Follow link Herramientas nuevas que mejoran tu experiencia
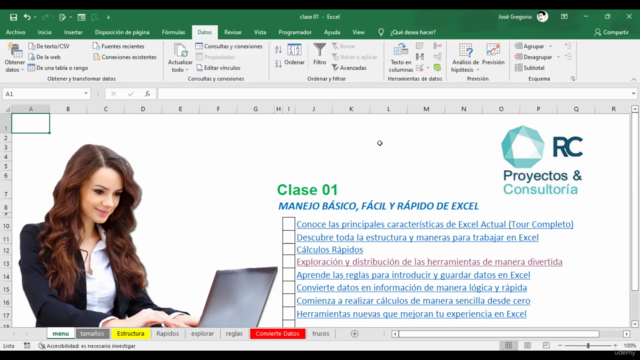 (x=411, y=314)
